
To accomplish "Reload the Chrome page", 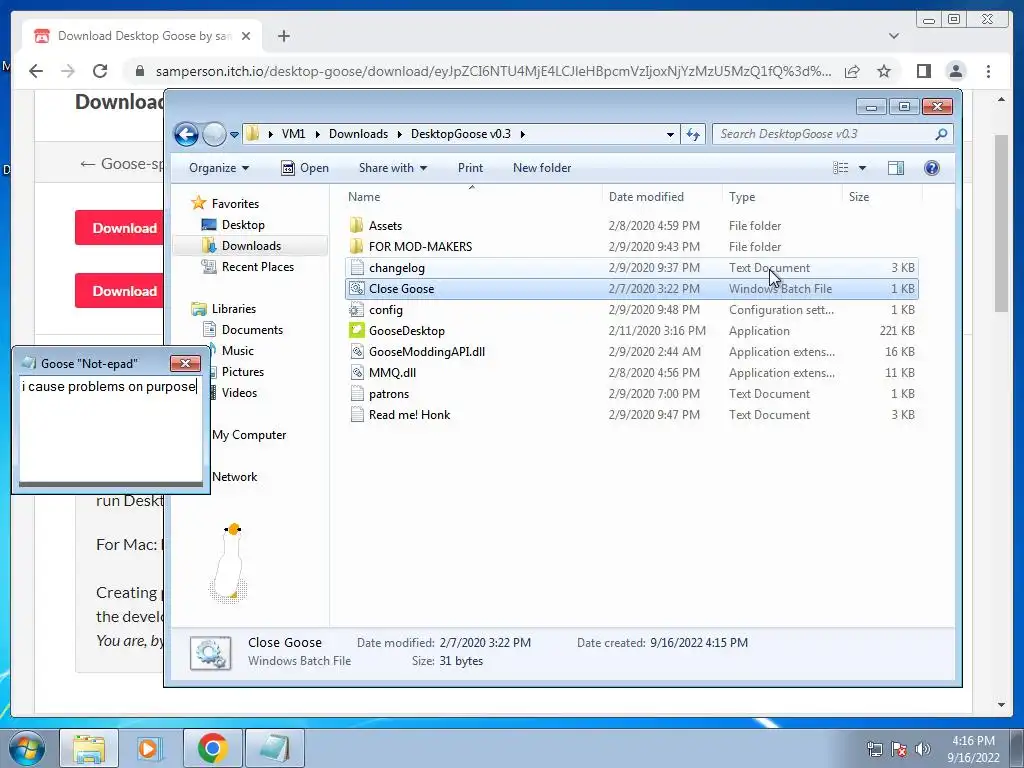I will point(100,71).
